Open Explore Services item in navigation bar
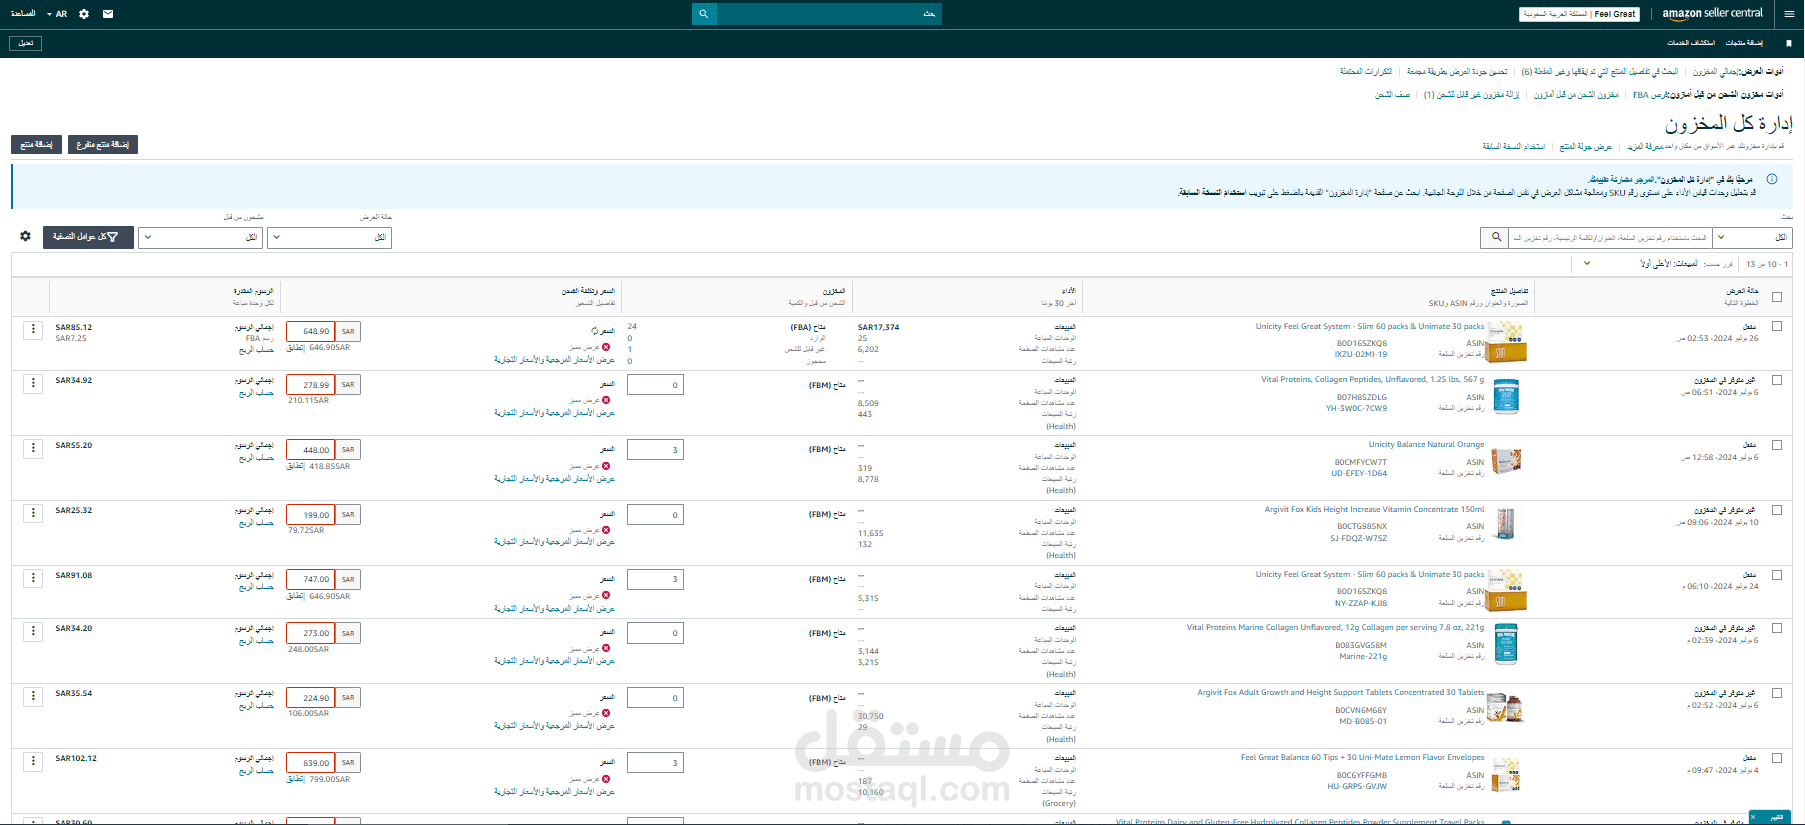 1691,43
